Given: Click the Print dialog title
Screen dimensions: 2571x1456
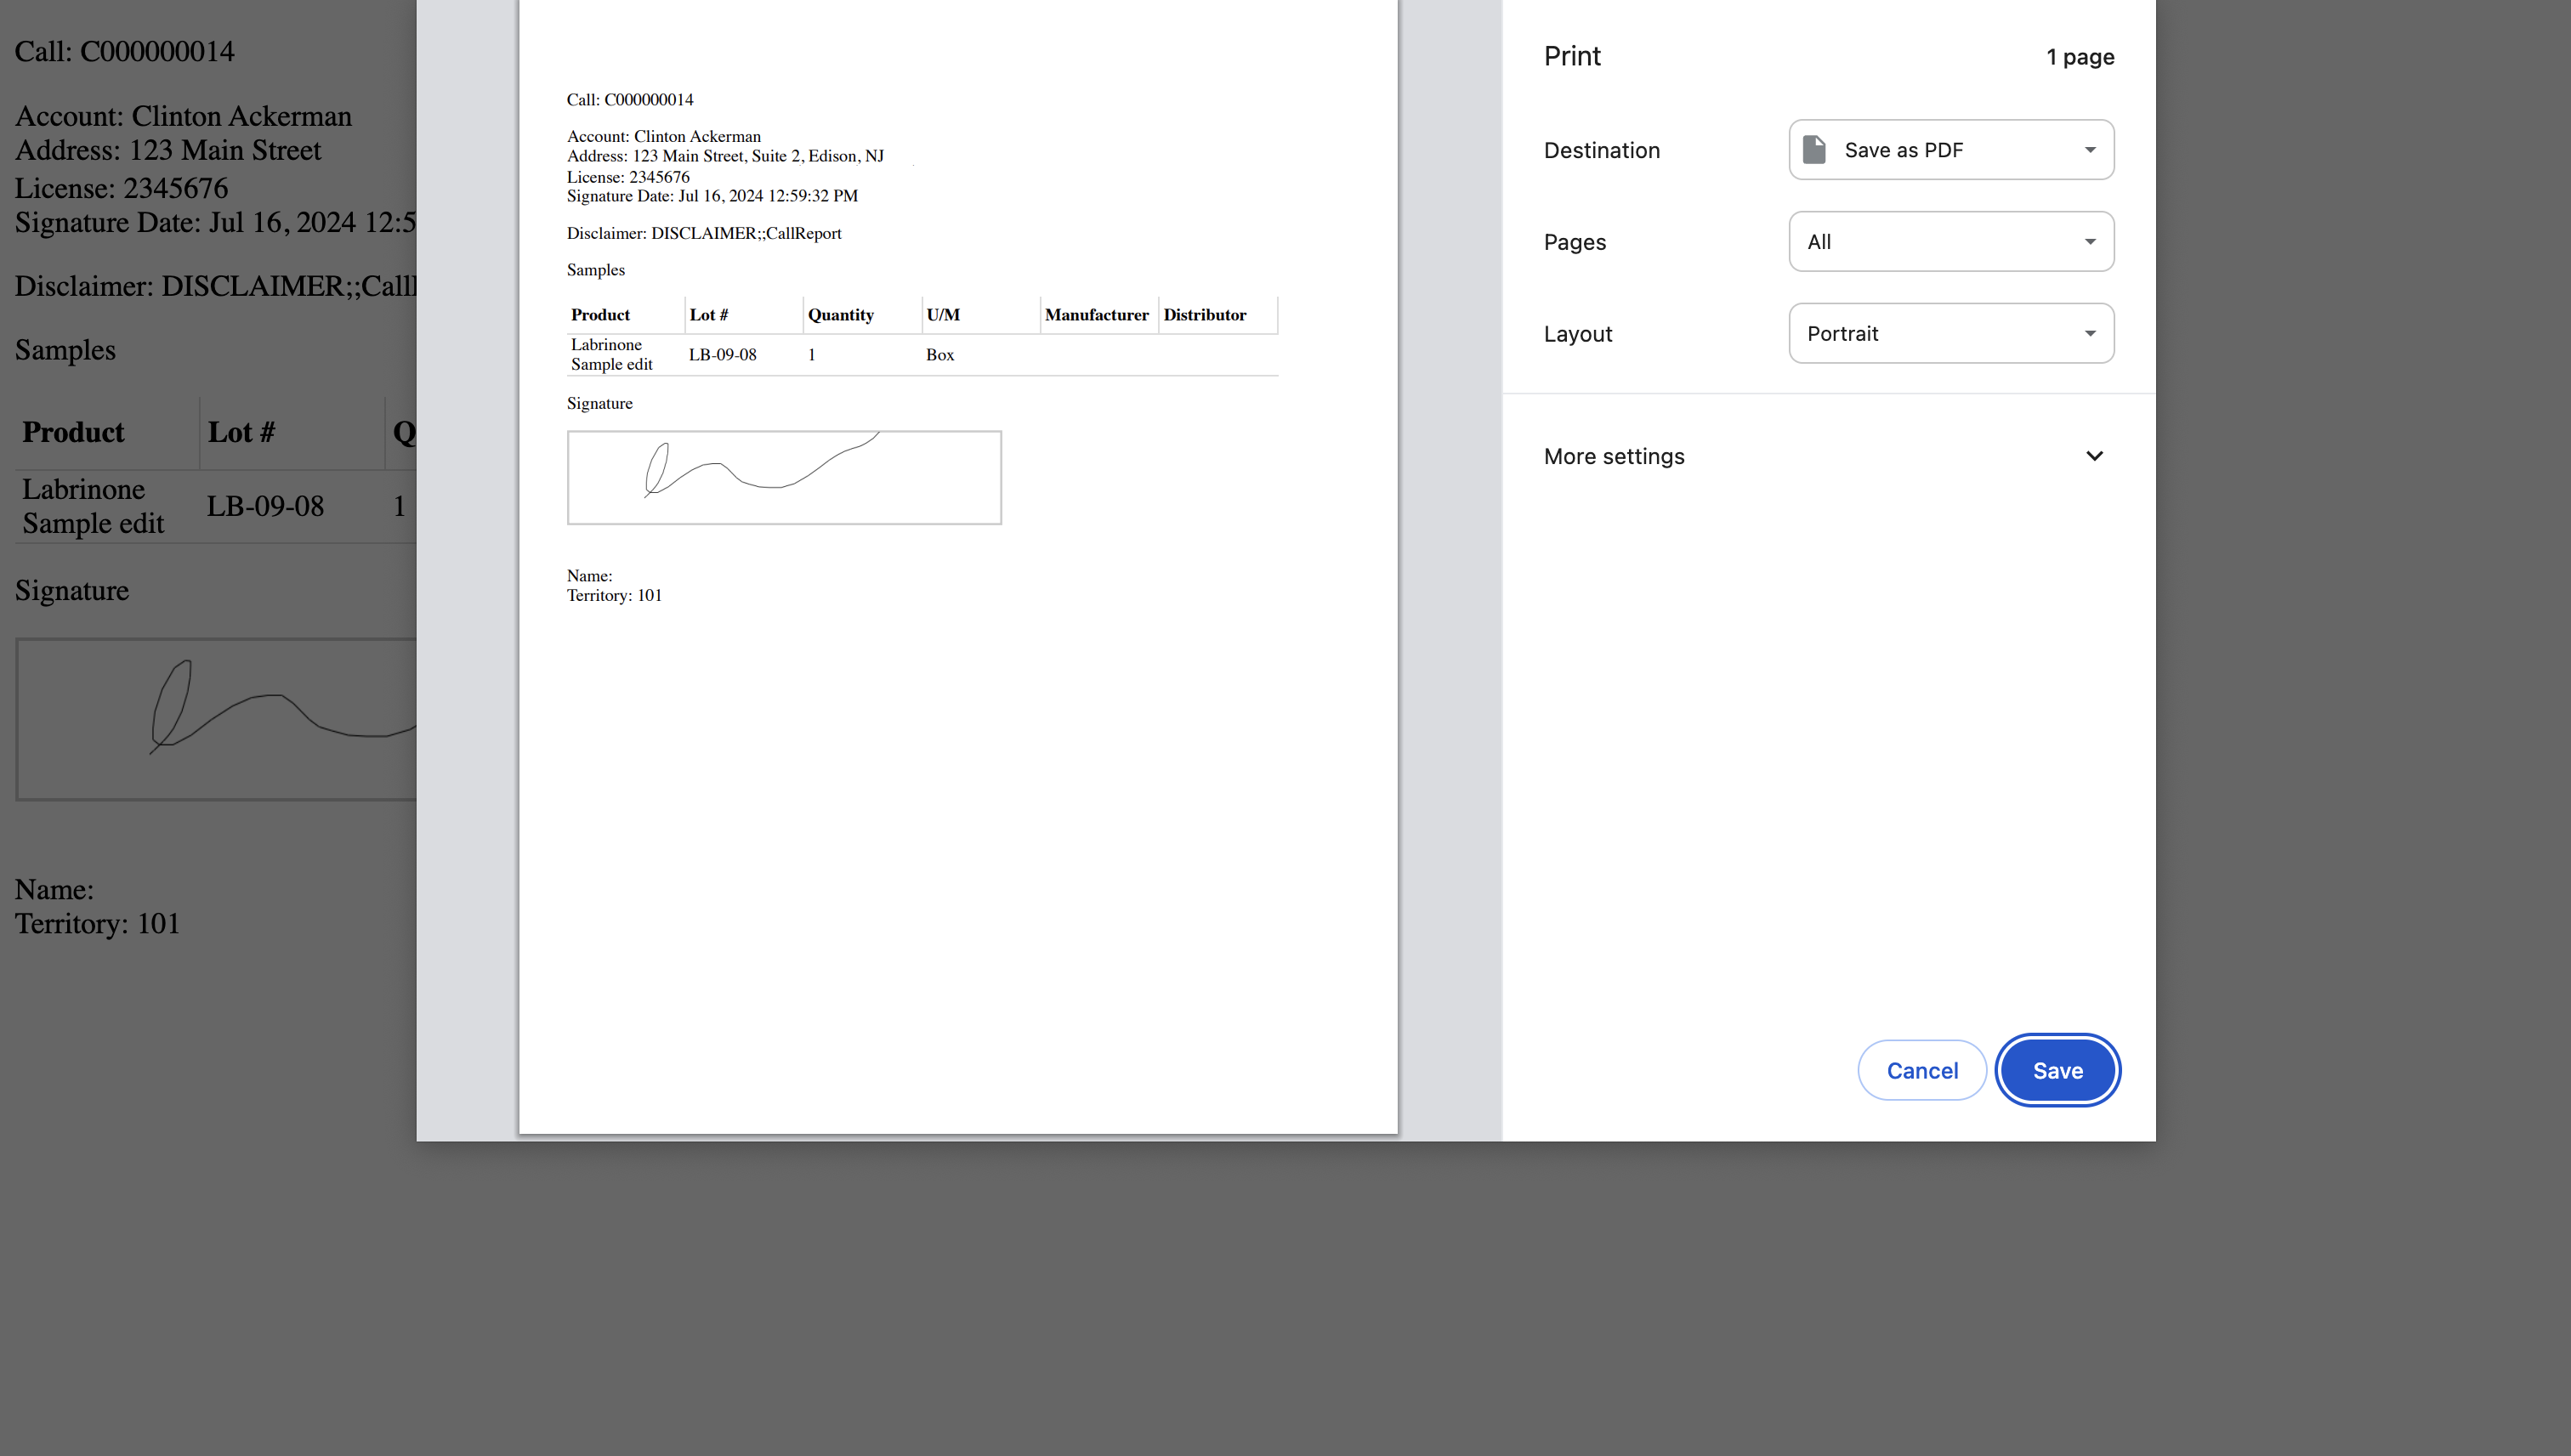Looking at the screenshot, I should click(1571, 56).
